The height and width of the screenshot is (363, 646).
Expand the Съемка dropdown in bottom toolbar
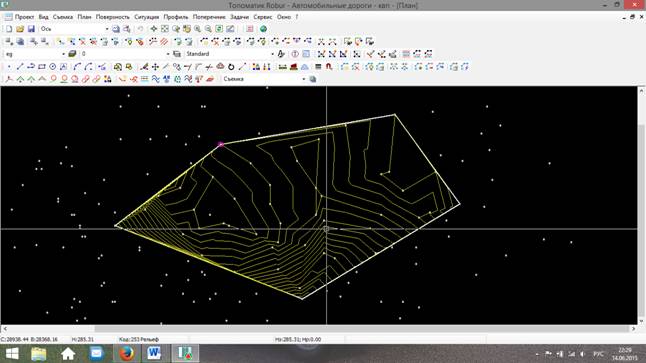click(304, 79)
